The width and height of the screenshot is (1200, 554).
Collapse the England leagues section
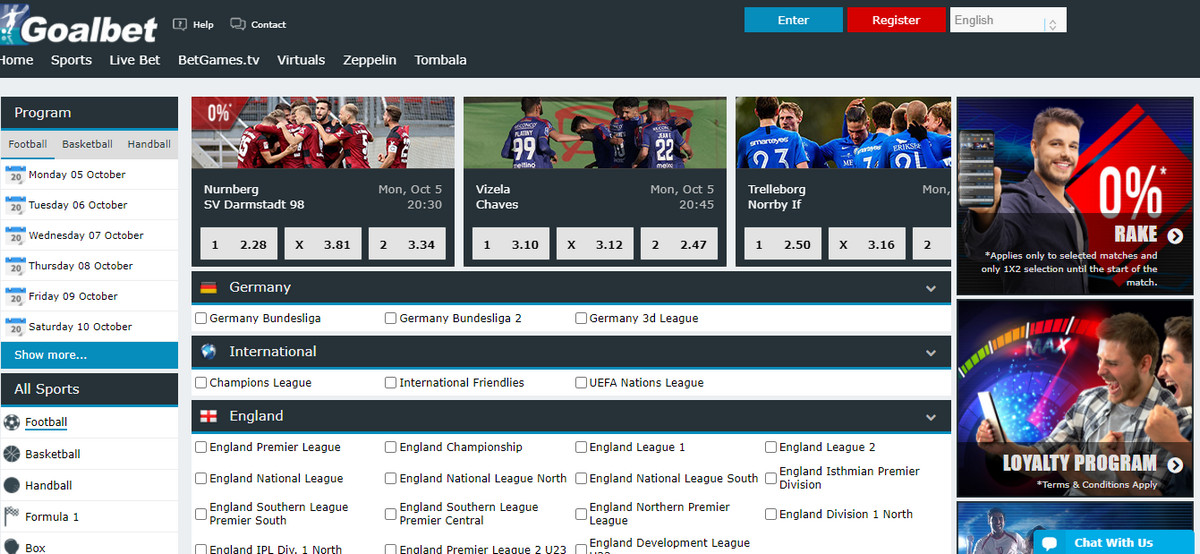(931, 417)
